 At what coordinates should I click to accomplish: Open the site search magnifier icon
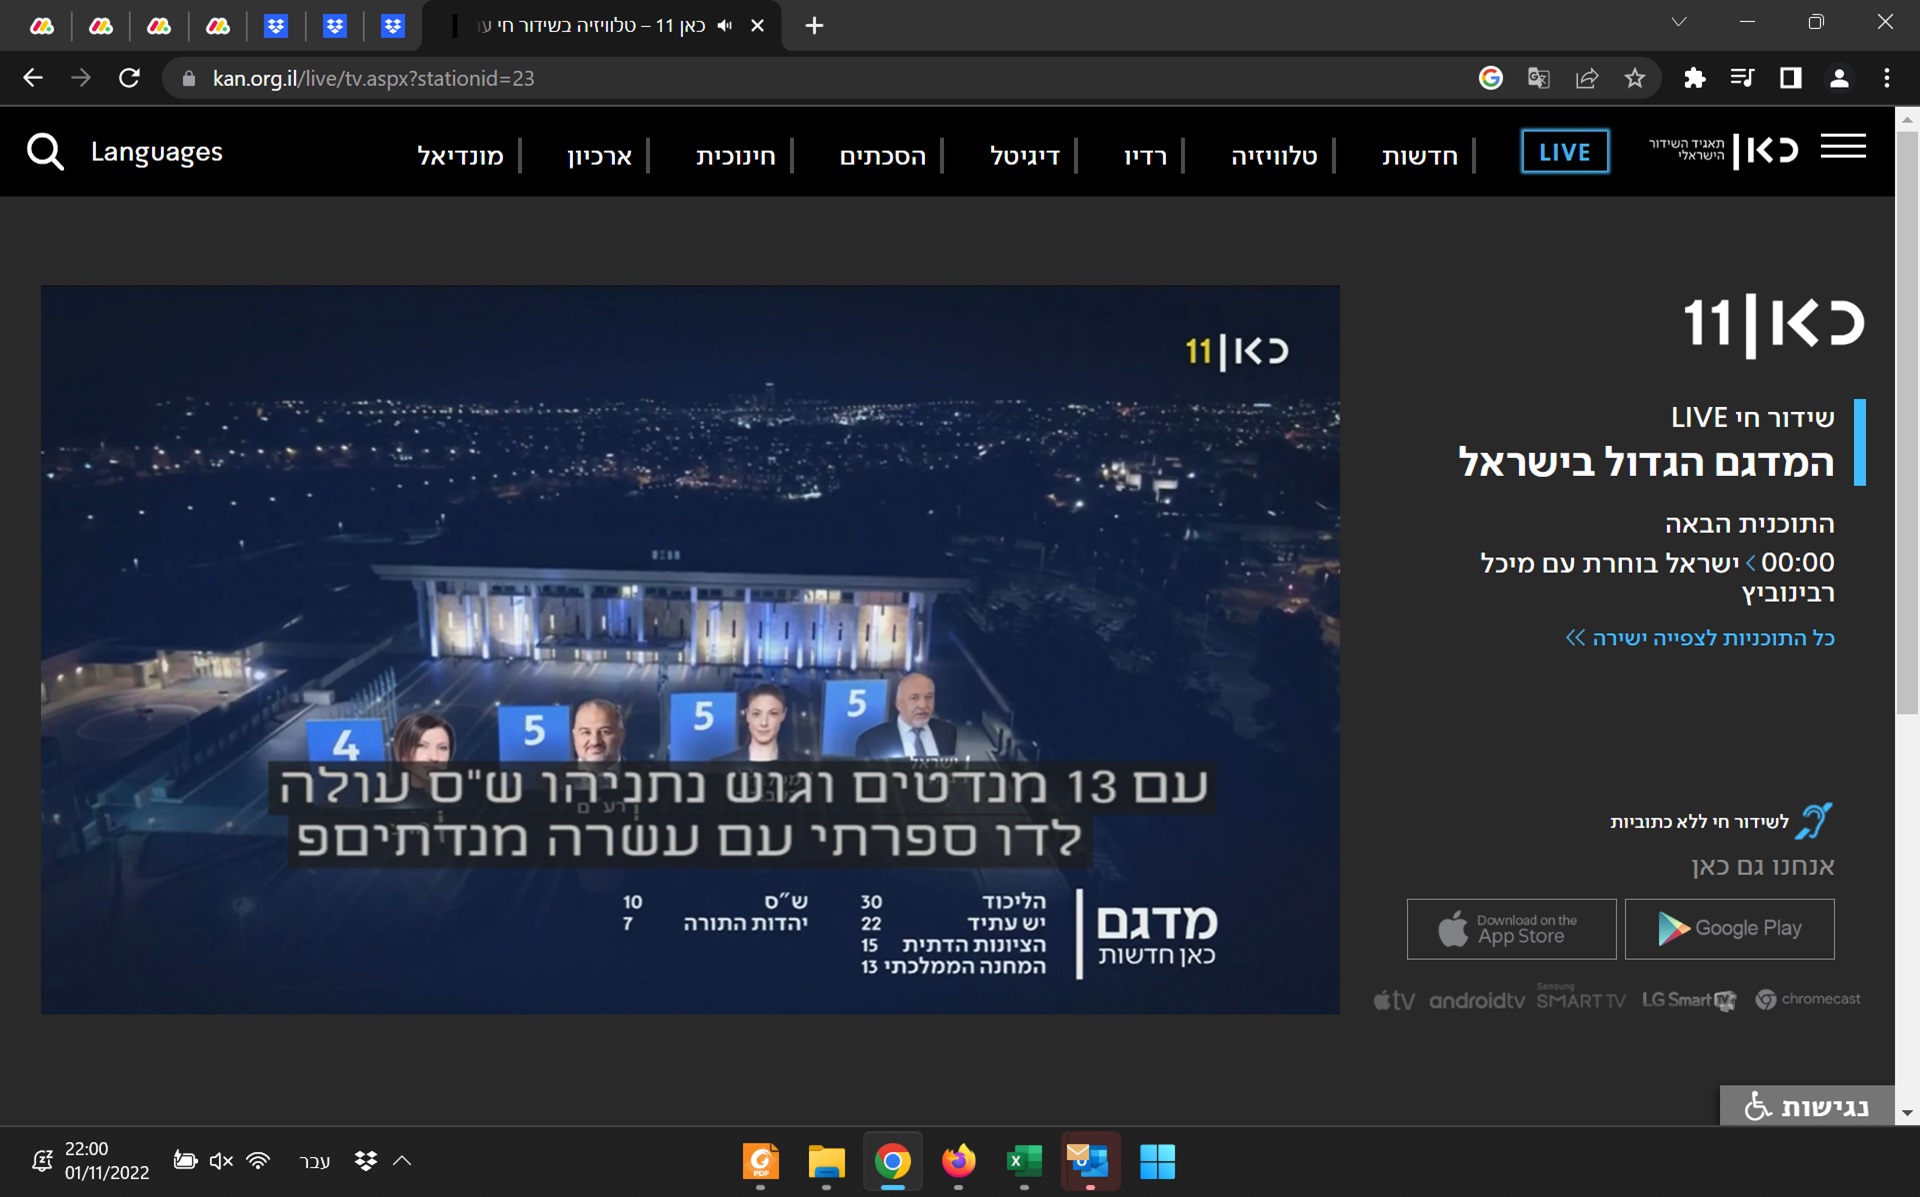pyautogui.click(x=45, y=152)
